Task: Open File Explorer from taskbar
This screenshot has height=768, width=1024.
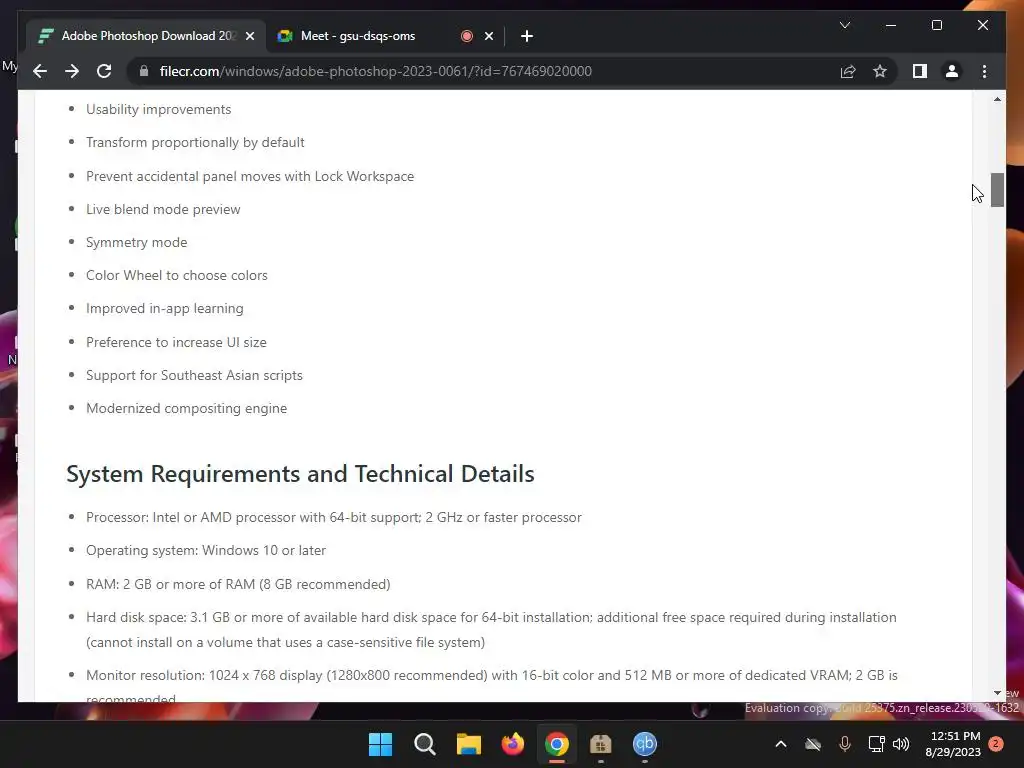Action: pyautogui.click(x=468, y=744)
